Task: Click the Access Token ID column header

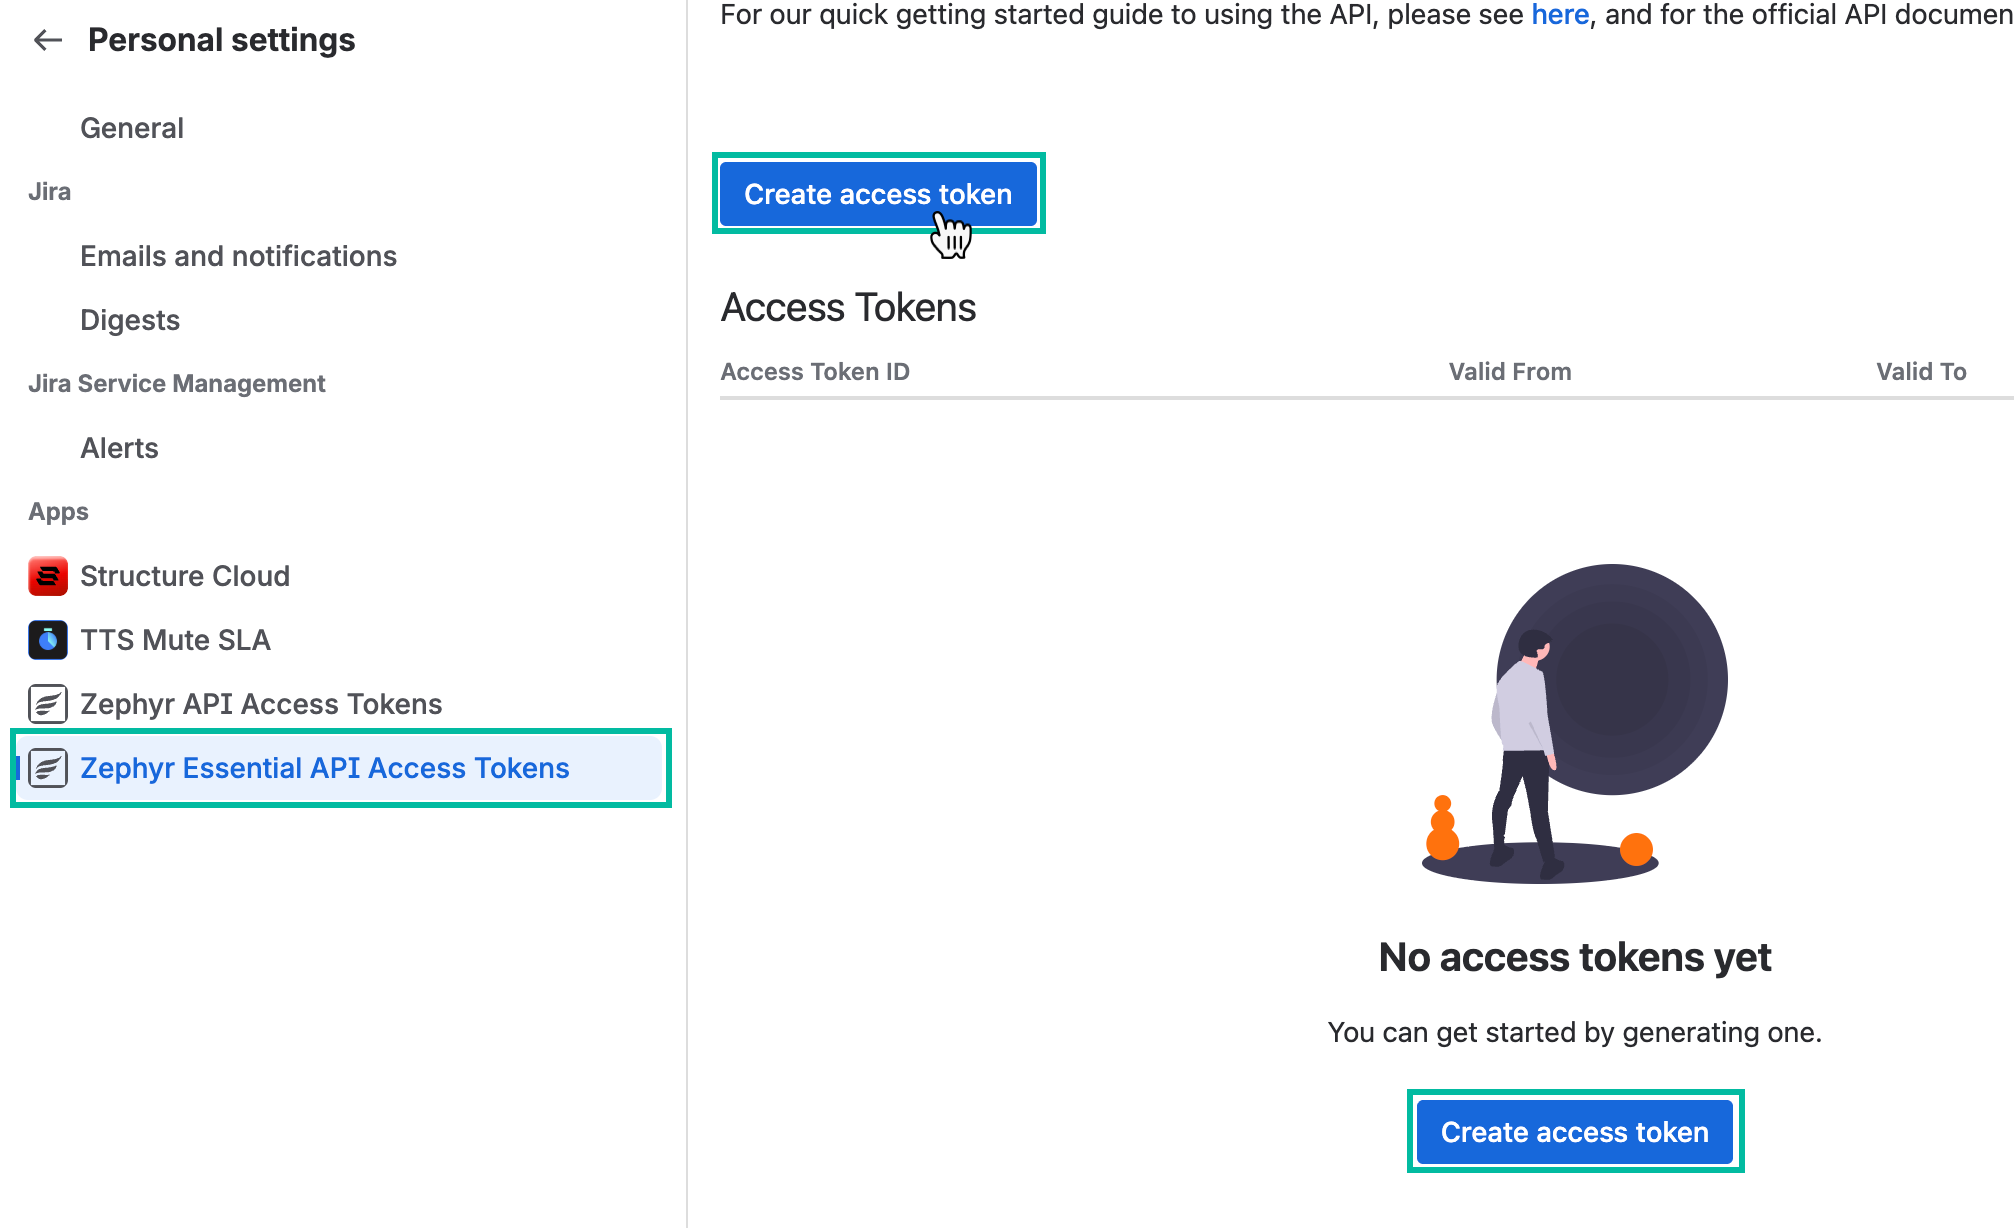Action: (815, 372)
